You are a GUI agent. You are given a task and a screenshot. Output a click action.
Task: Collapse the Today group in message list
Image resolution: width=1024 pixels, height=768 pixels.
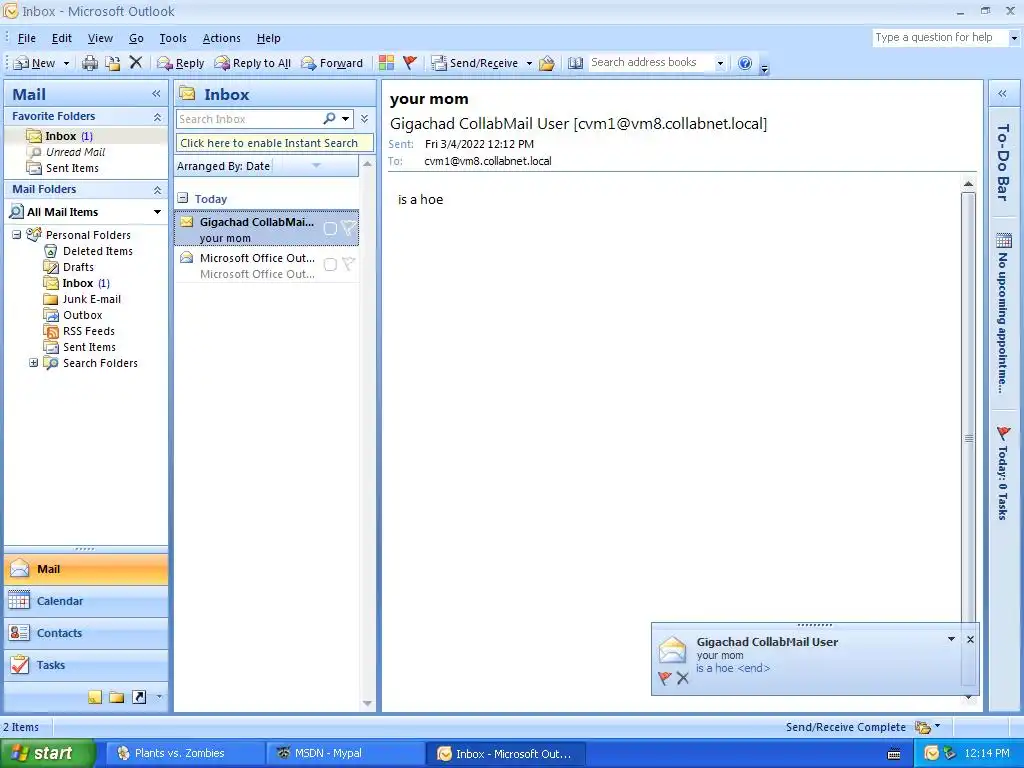(x=184, y=198)
